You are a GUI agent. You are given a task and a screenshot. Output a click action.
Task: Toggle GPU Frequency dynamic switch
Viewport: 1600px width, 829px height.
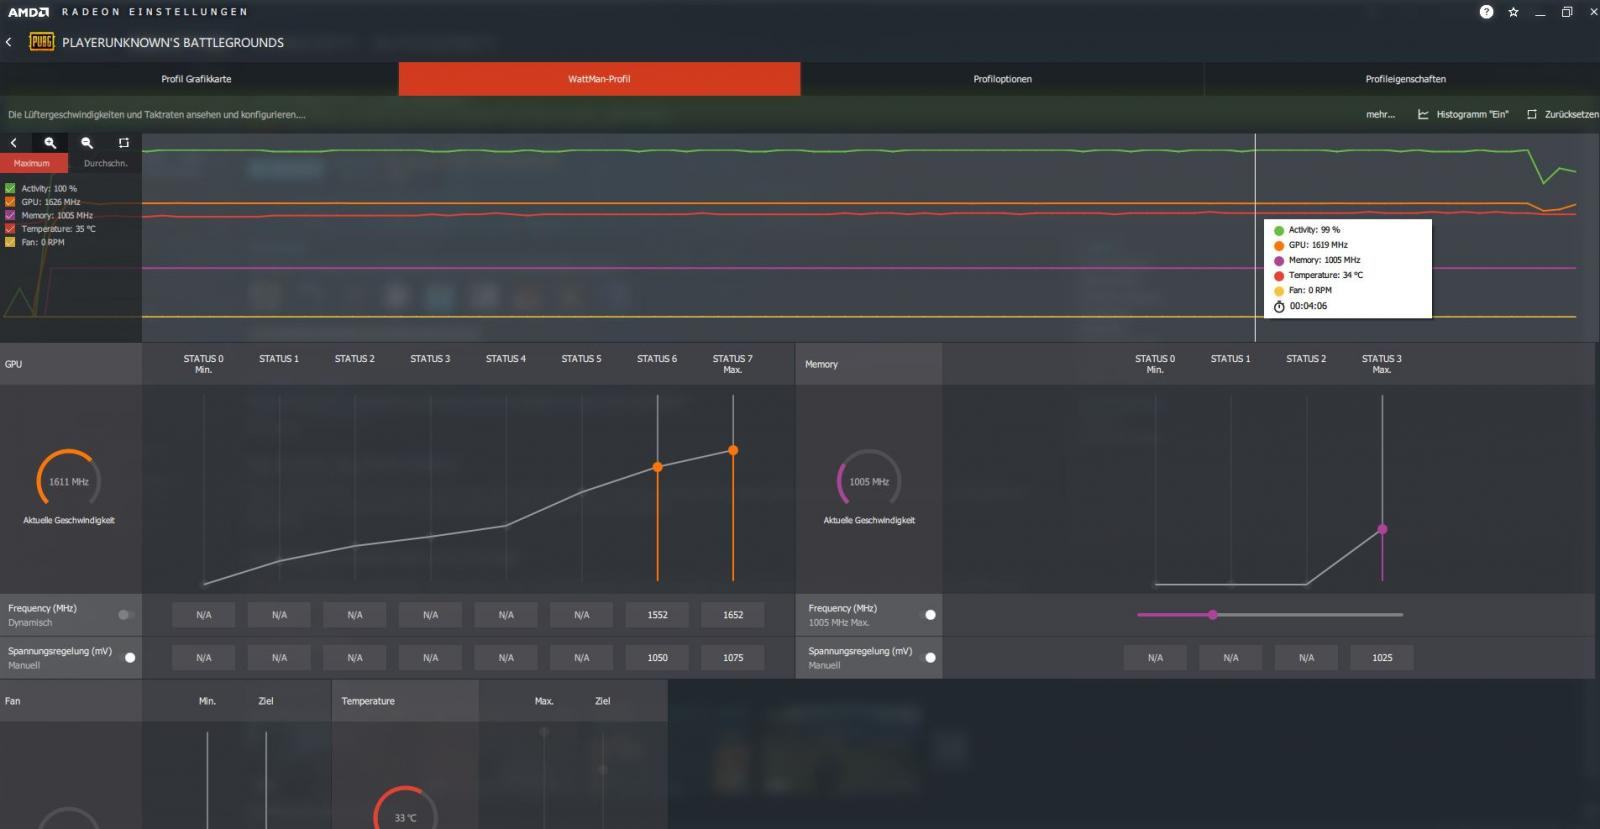pyautogui.click(x=126, y=615)
